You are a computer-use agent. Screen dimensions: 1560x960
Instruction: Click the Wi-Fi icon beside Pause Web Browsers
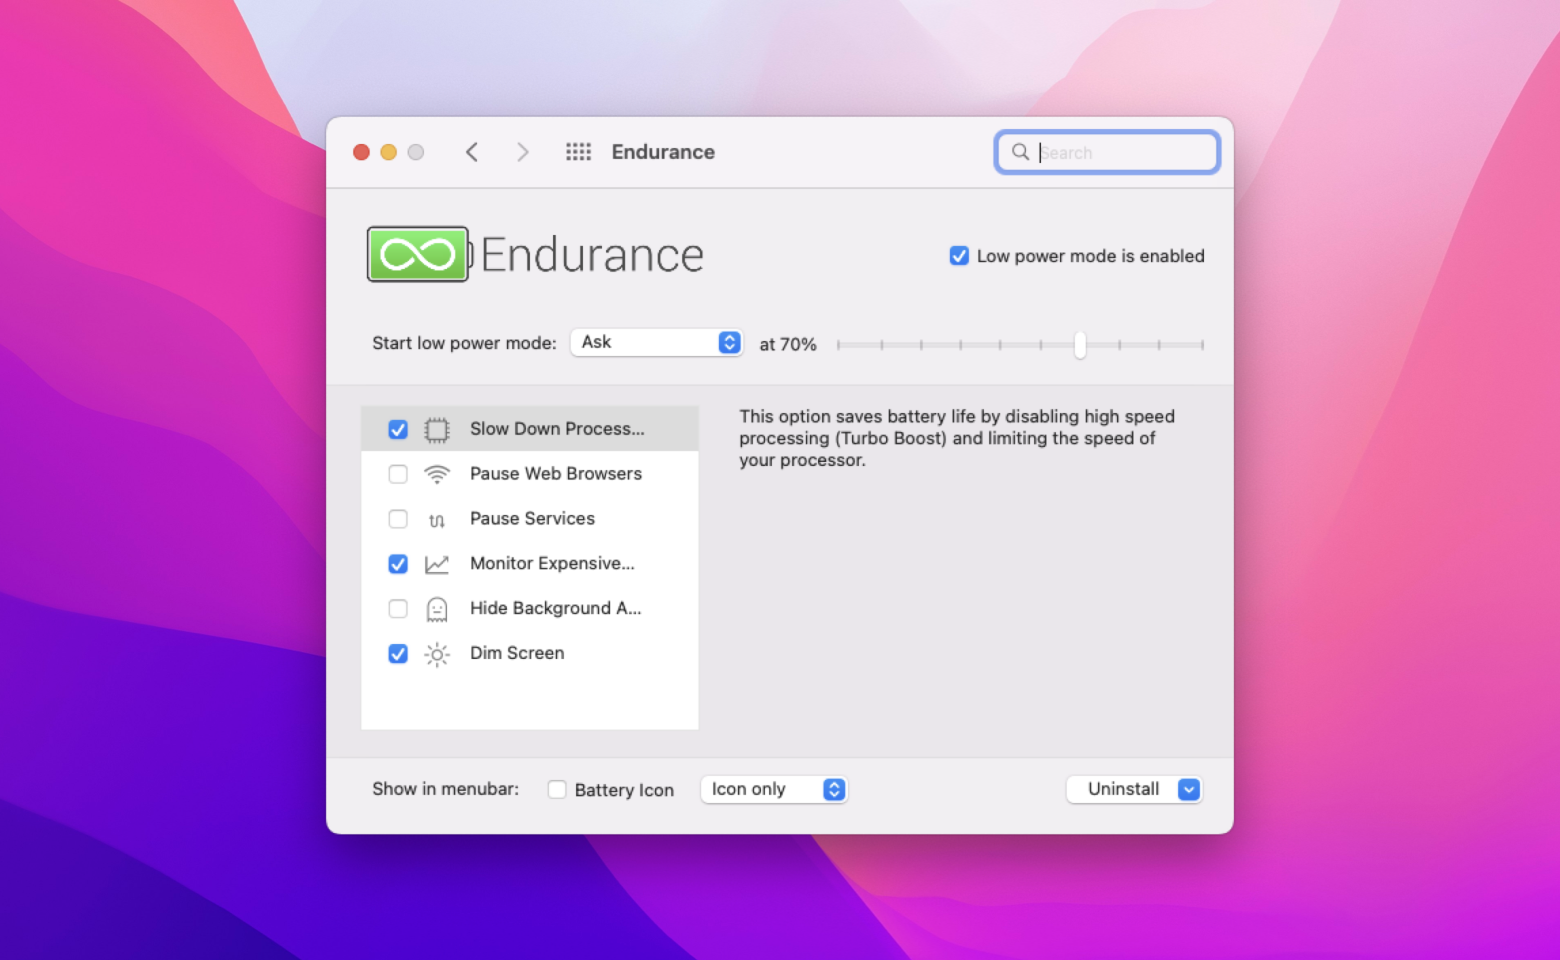[x=437, y=474]
